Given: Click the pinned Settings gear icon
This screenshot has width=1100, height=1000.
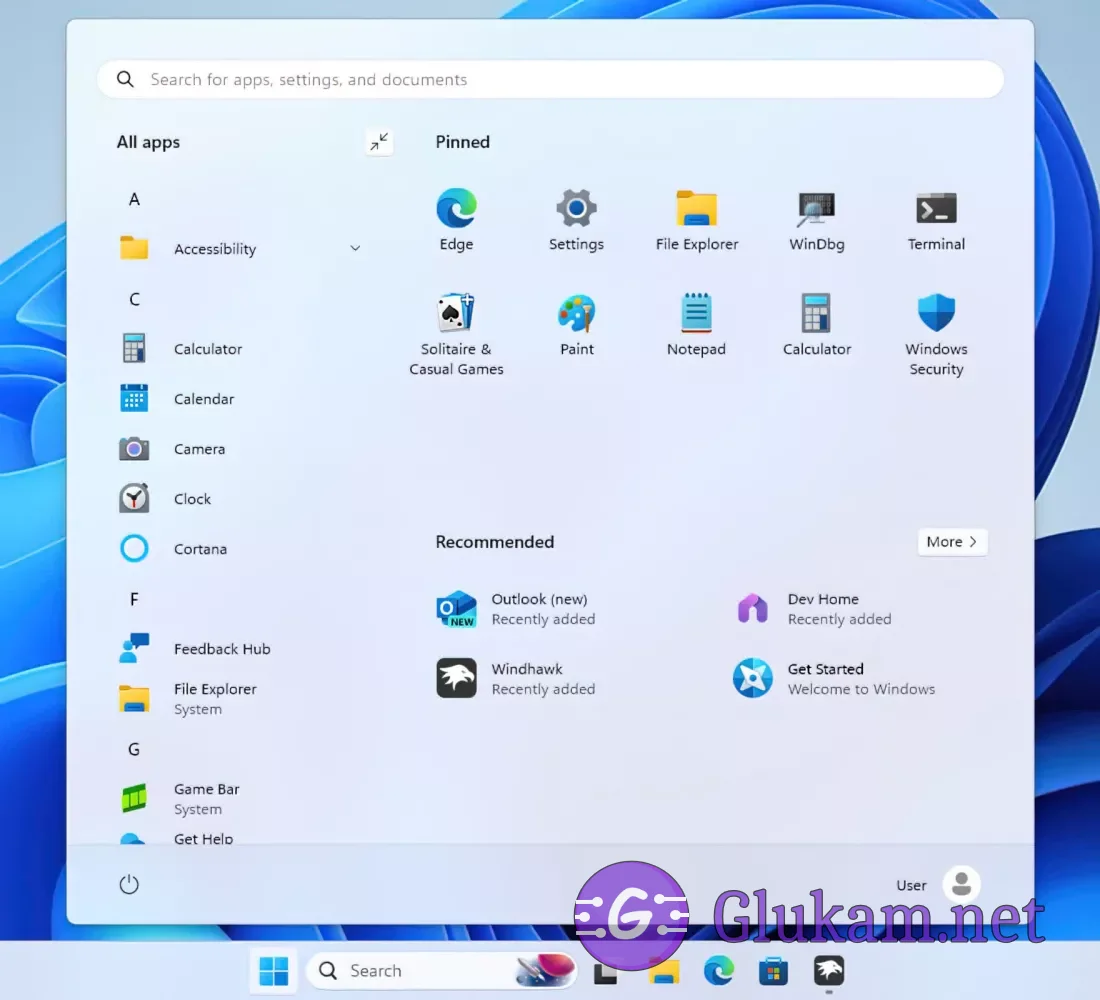Looking at the screenshot, I should tap(576, 210).
